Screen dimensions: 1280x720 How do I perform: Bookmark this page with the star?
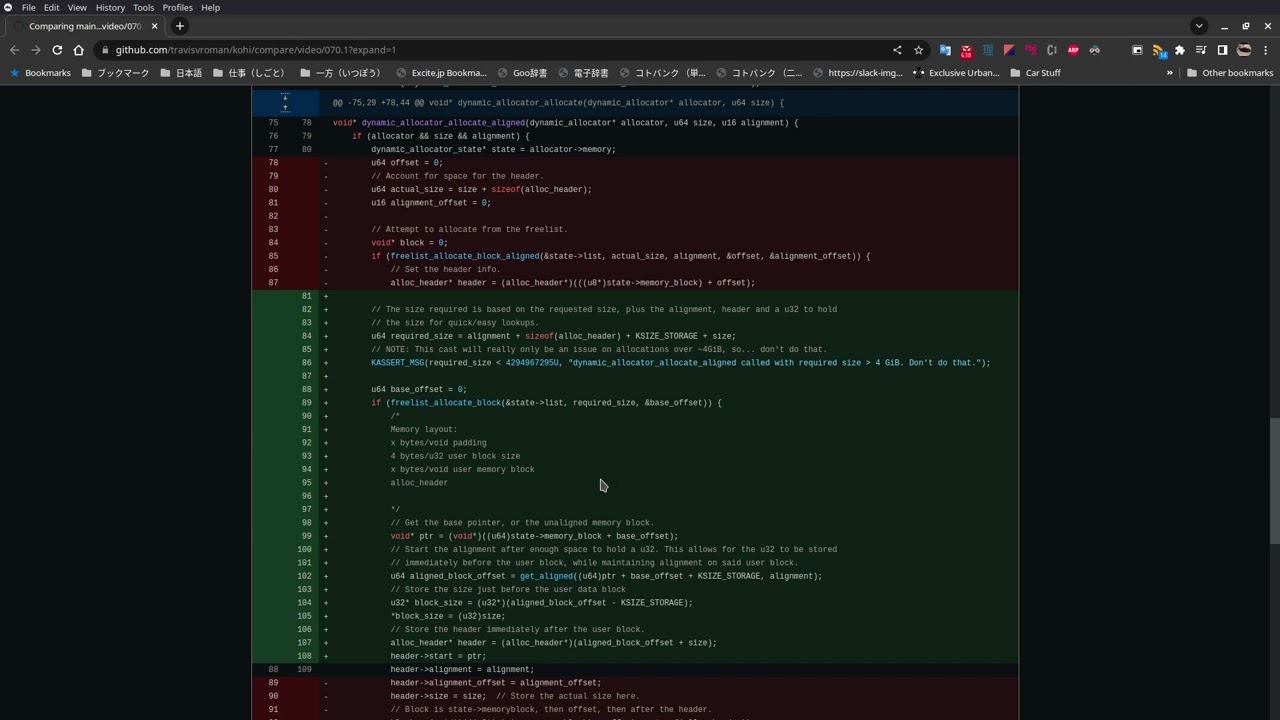pyautogui.click(x=918, y=50)
